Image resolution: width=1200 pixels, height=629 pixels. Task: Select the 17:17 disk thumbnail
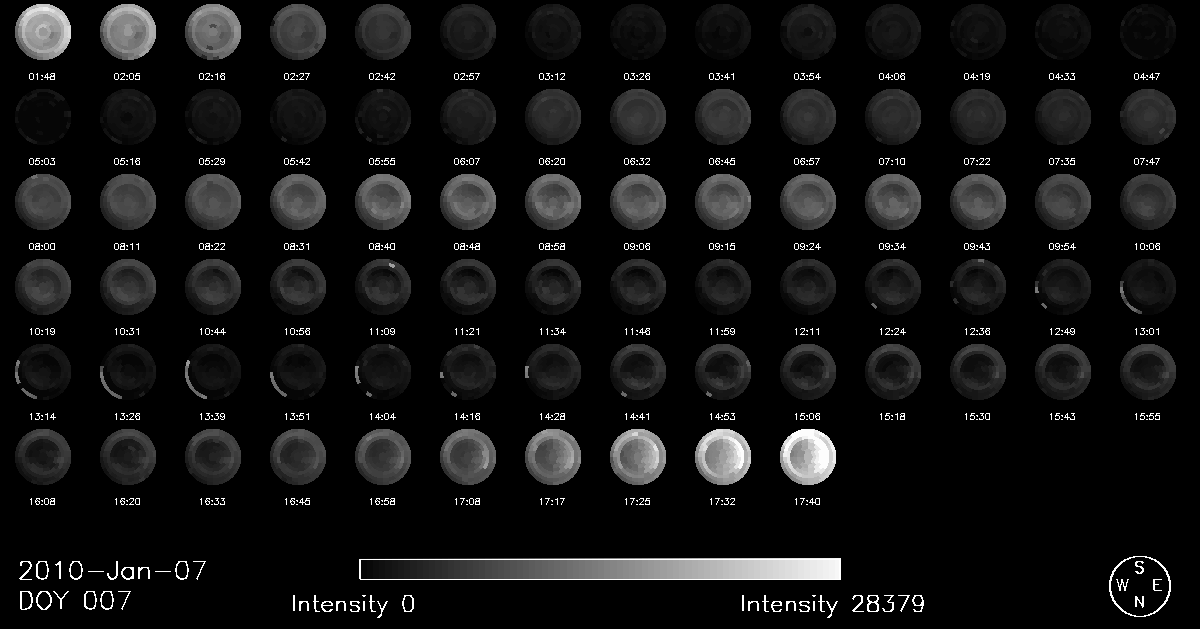[552, 457]
